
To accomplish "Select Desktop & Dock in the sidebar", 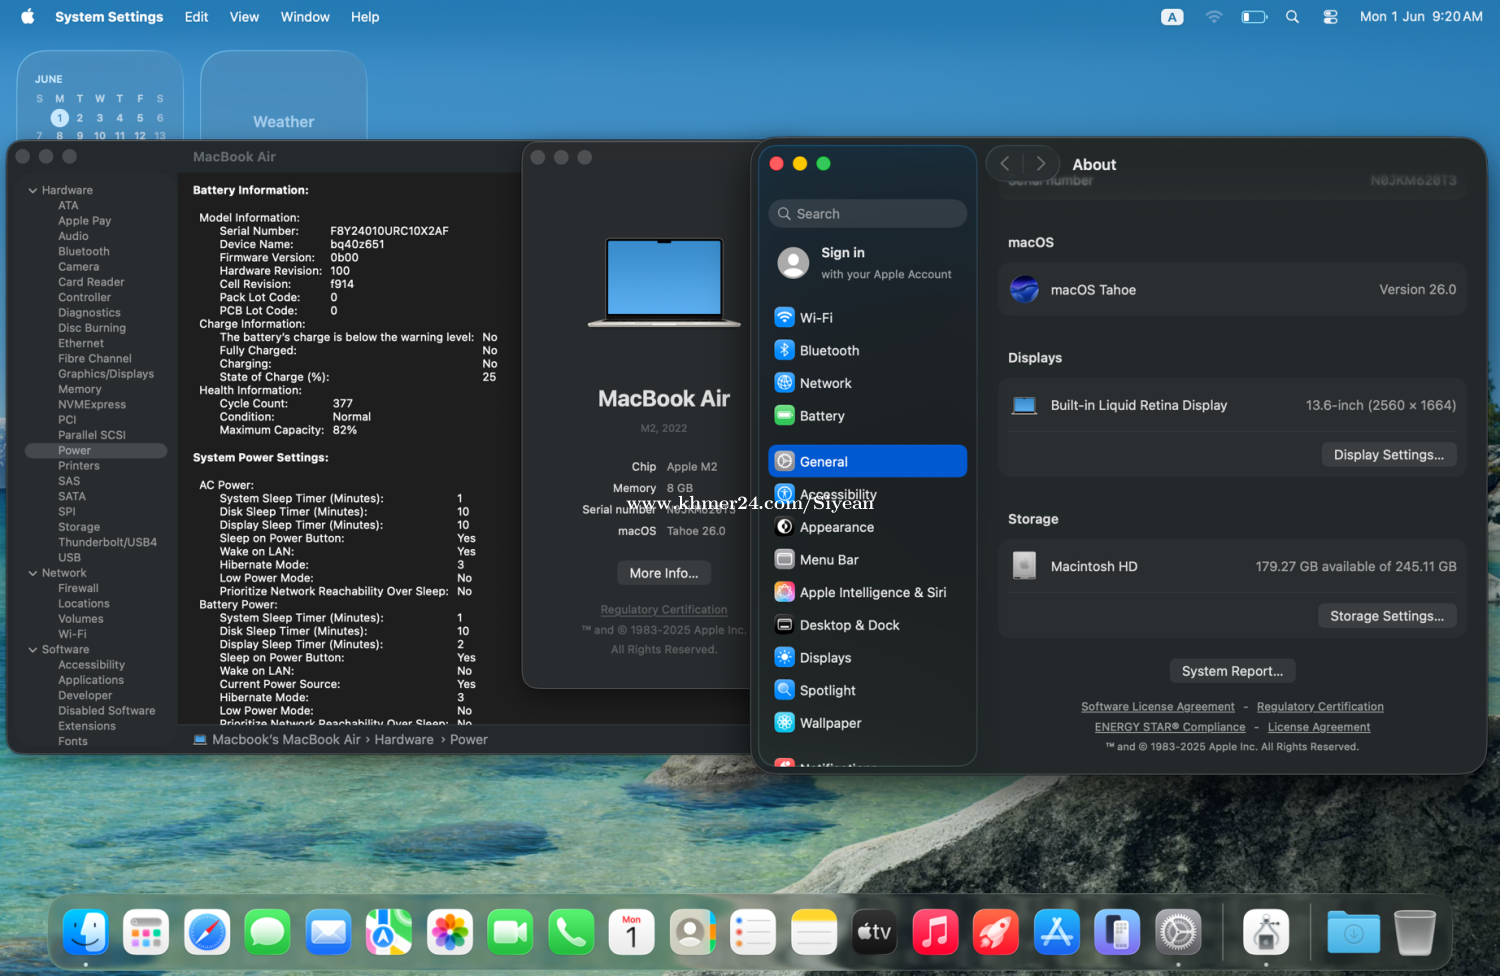I will (868, 625).
